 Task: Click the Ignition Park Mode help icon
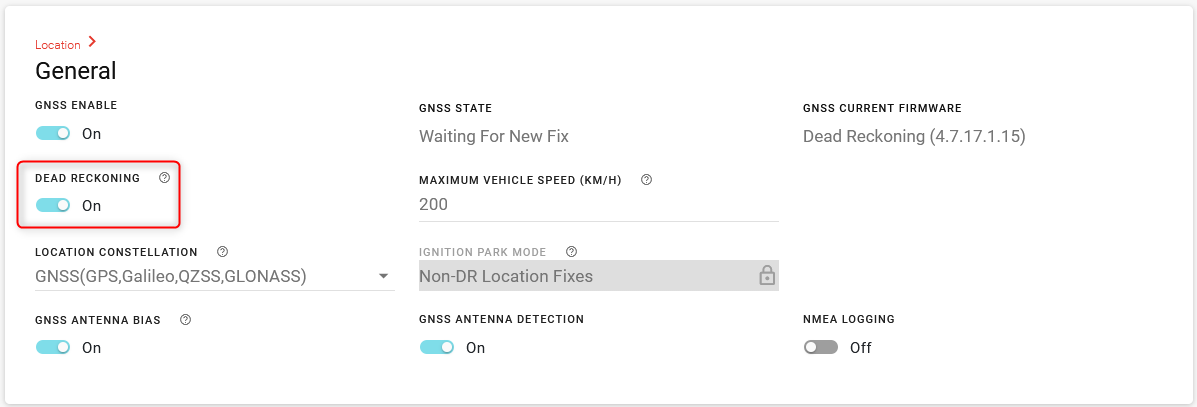tap(571, 252)
